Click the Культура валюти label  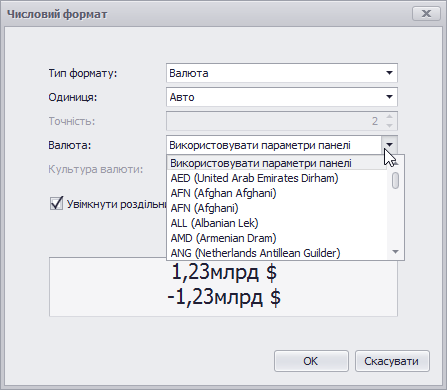(96, 169)
